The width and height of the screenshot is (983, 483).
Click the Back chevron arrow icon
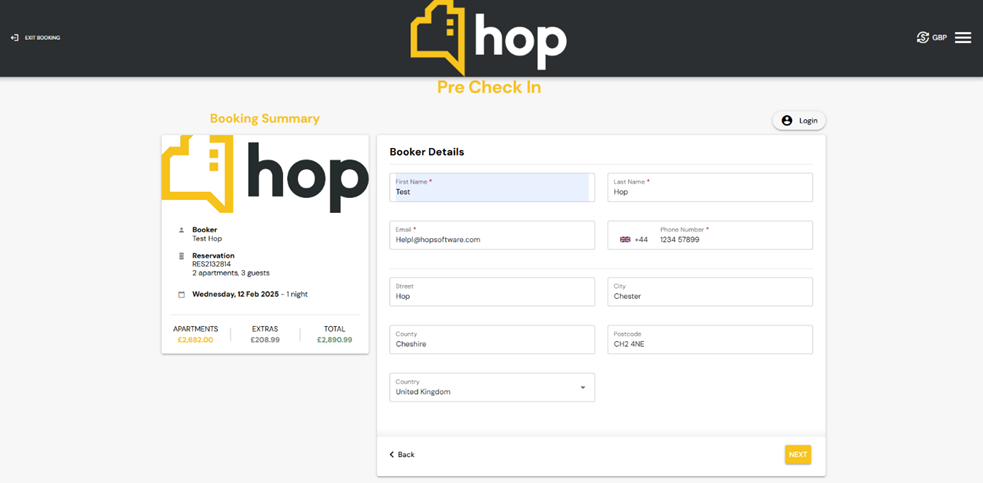[x=392, y=455]
